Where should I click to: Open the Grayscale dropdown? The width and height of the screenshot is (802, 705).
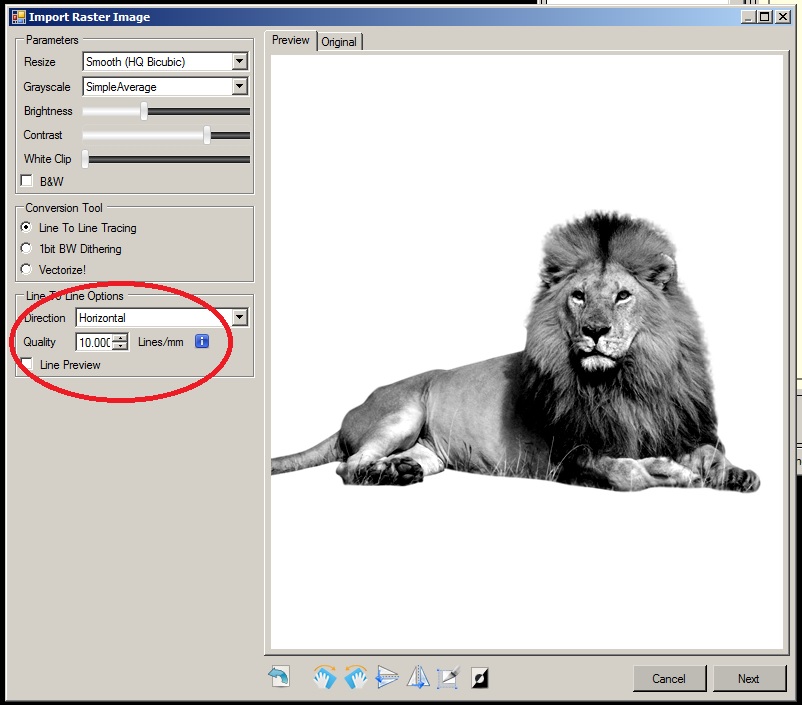(239, 86)
